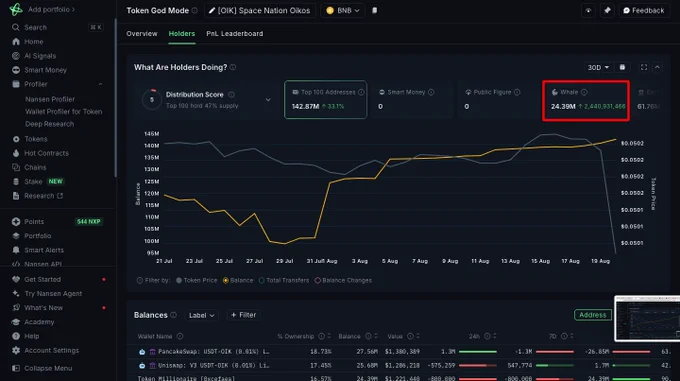Select the Top 100 Addresses card
The image size is (680, 381).
point(326,99)
